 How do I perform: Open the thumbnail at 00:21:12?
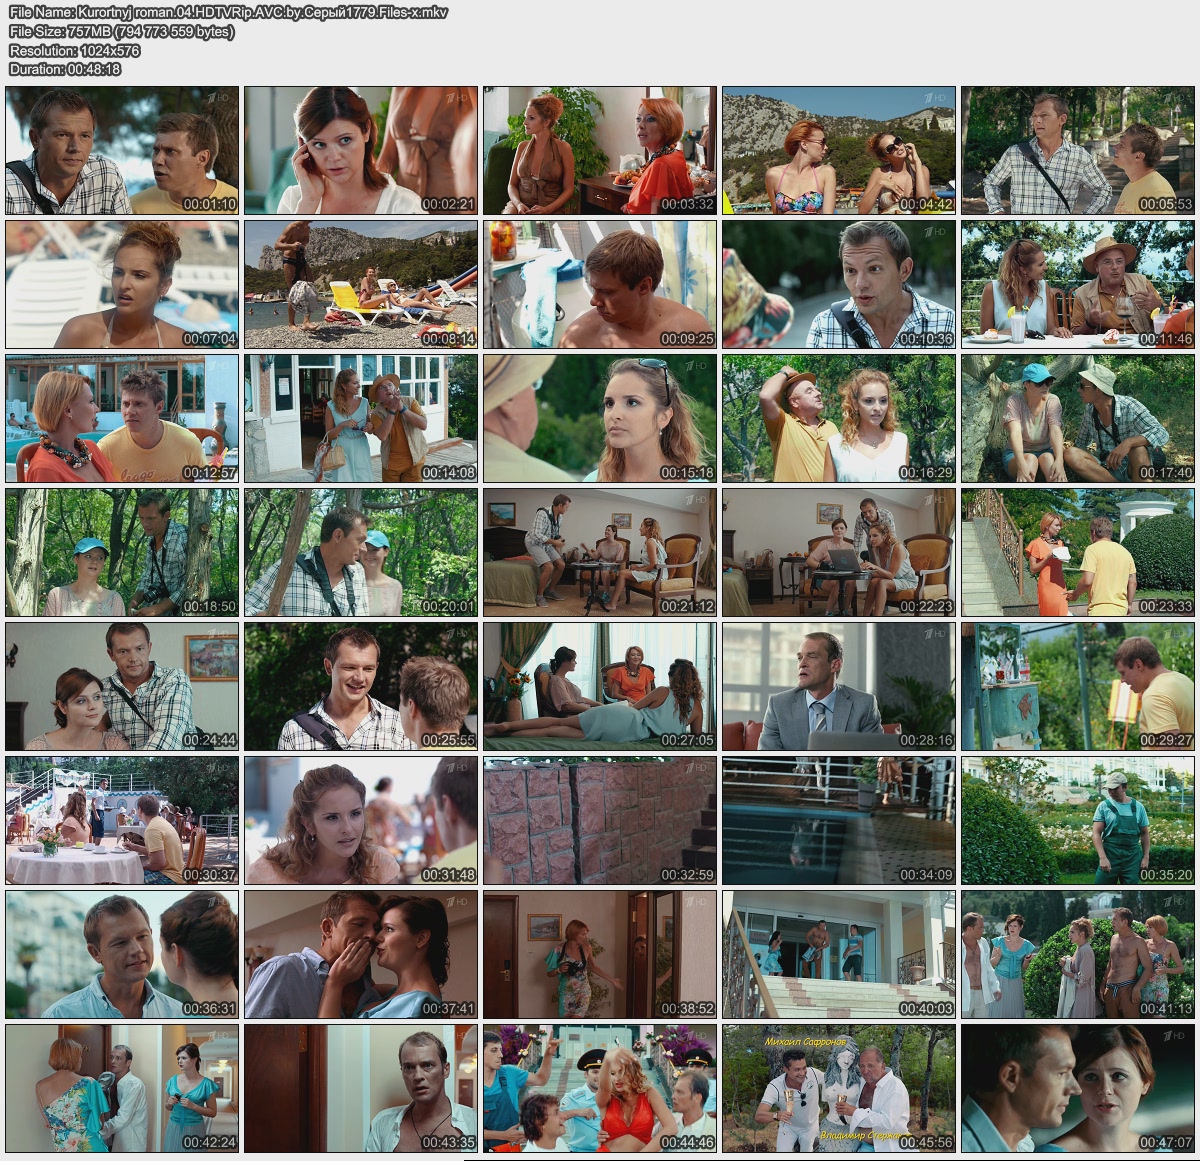click(x=600, y=552)
